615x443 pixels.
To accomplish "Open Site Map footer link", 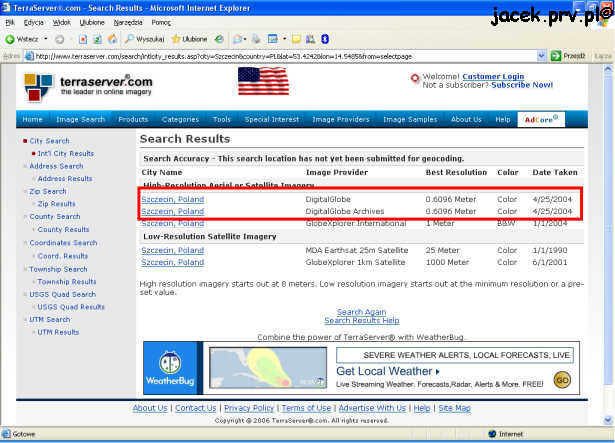I will 454,408.
